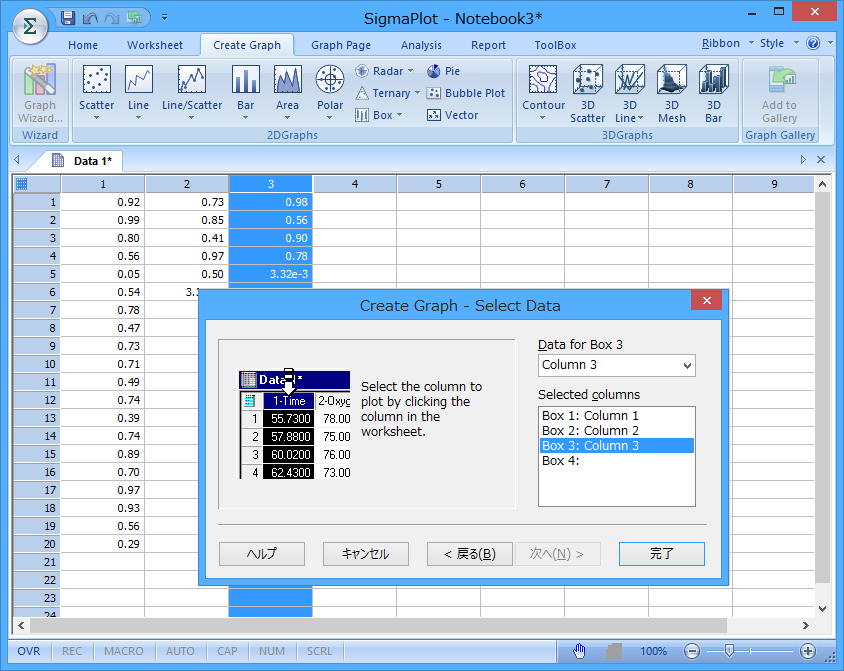Switch to the Worksheet ribbon tab
This screenshot has height=671, width=844.
click(155, 45)
